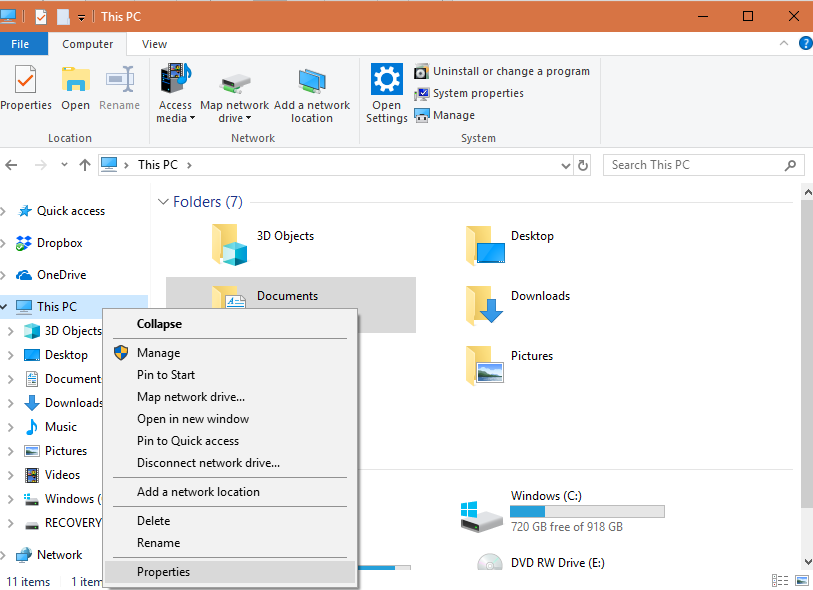Open Settings via the gear icon
The image size is (813, 590).
point(387,79)
